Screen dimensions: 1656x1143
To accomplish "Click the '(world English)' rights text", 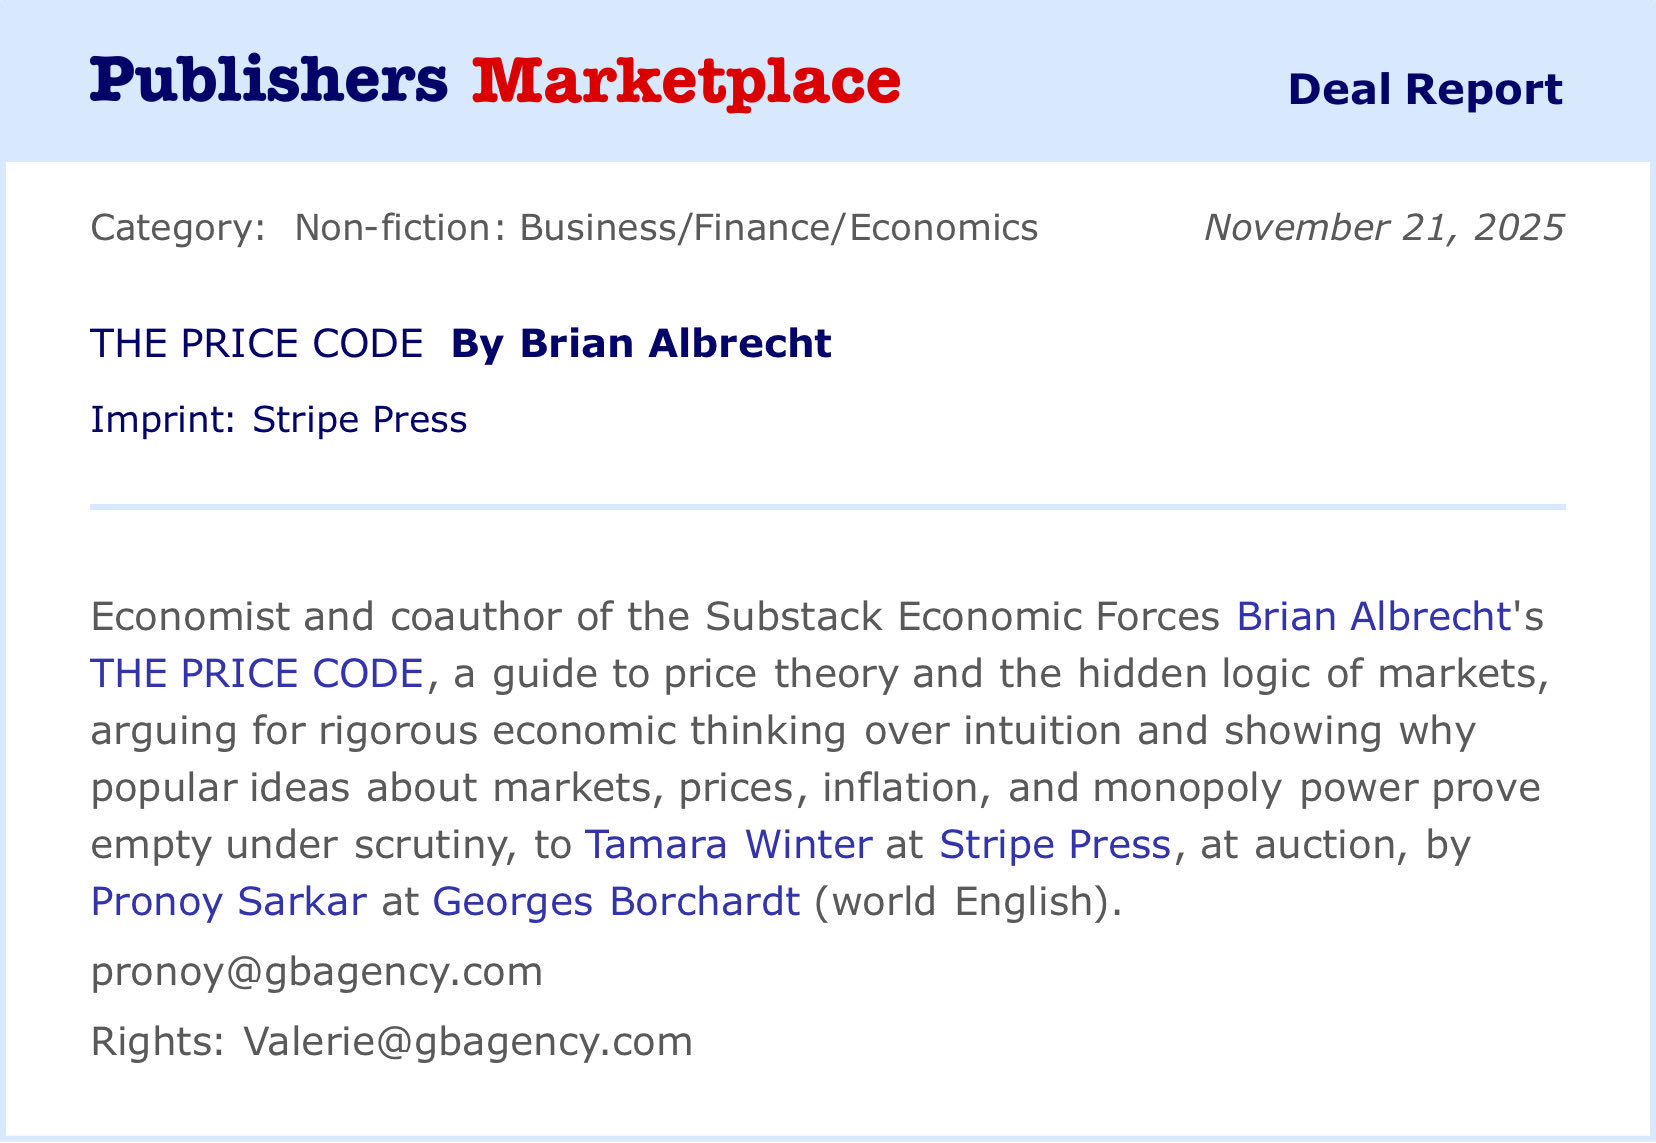I will 968,902.
